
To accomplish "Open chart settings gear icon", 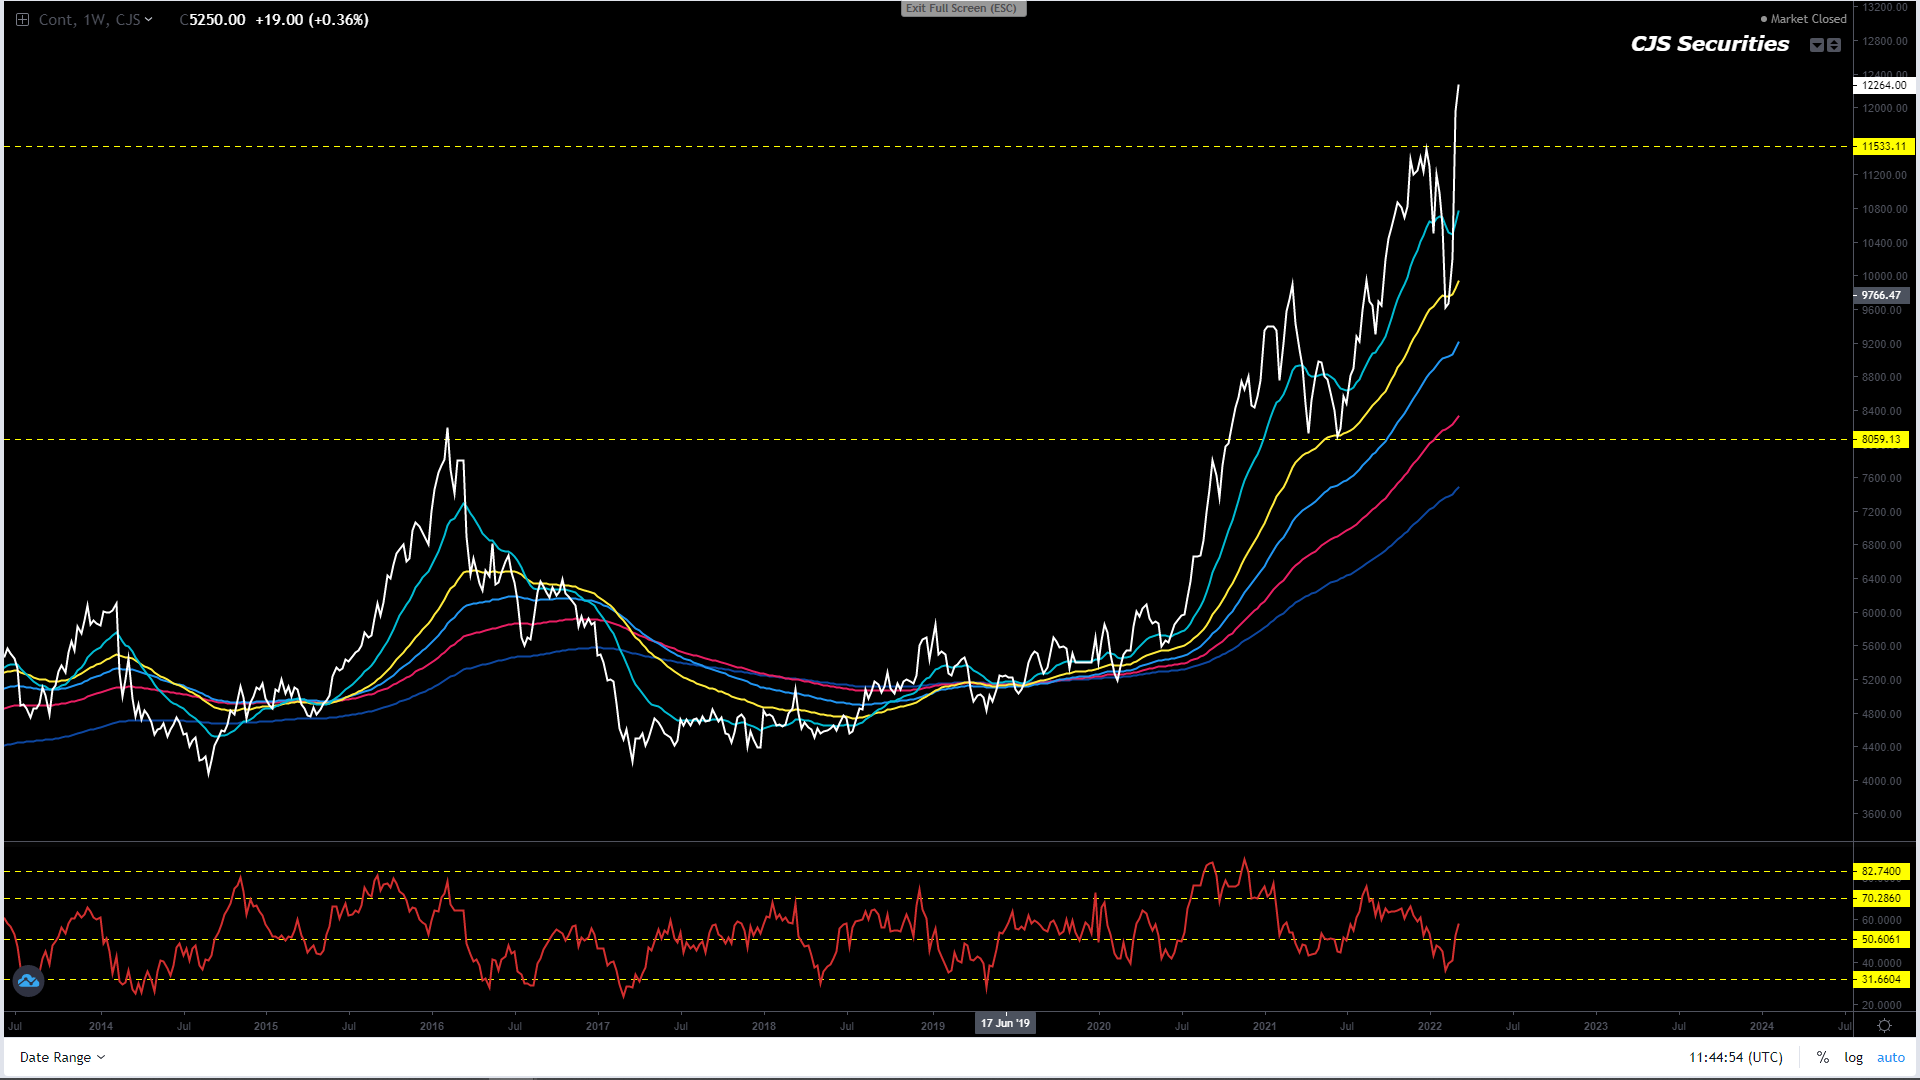I will click(1884, 1025).
